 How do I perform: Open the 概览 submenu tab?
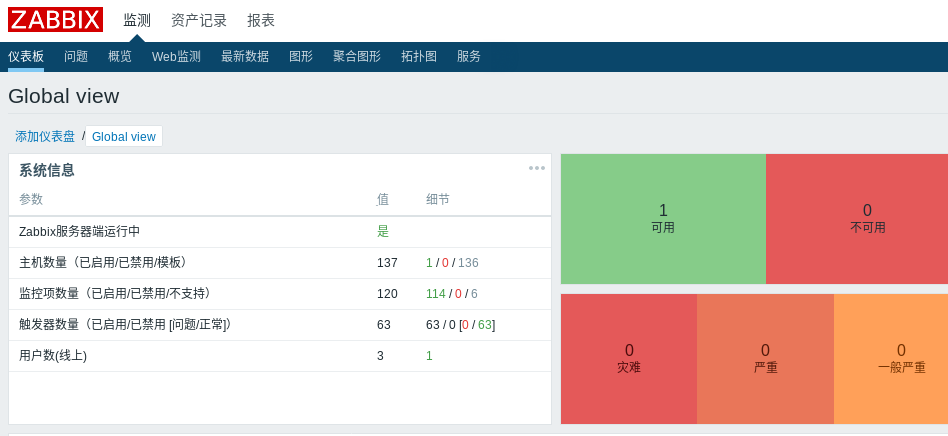click(x=120, y=57)
